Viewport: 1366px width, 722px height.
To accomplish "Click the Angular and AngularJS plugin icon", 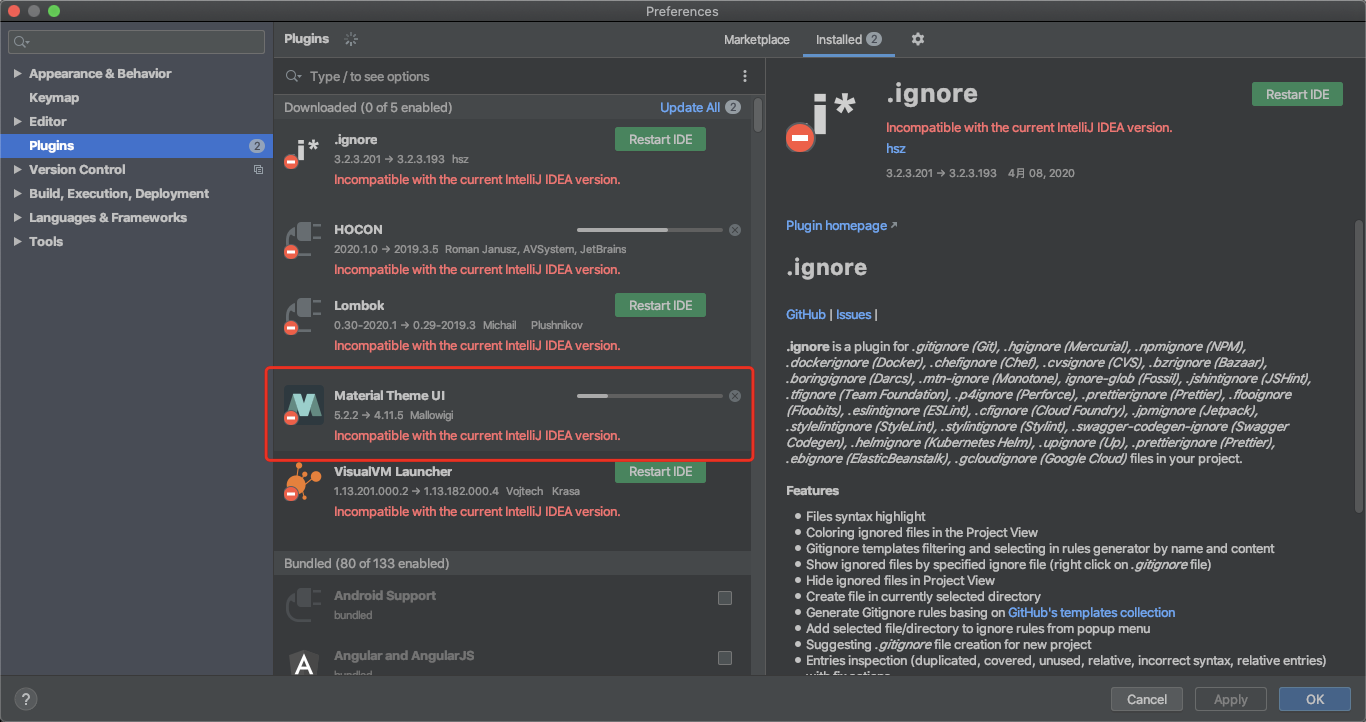I will (303, 663).
